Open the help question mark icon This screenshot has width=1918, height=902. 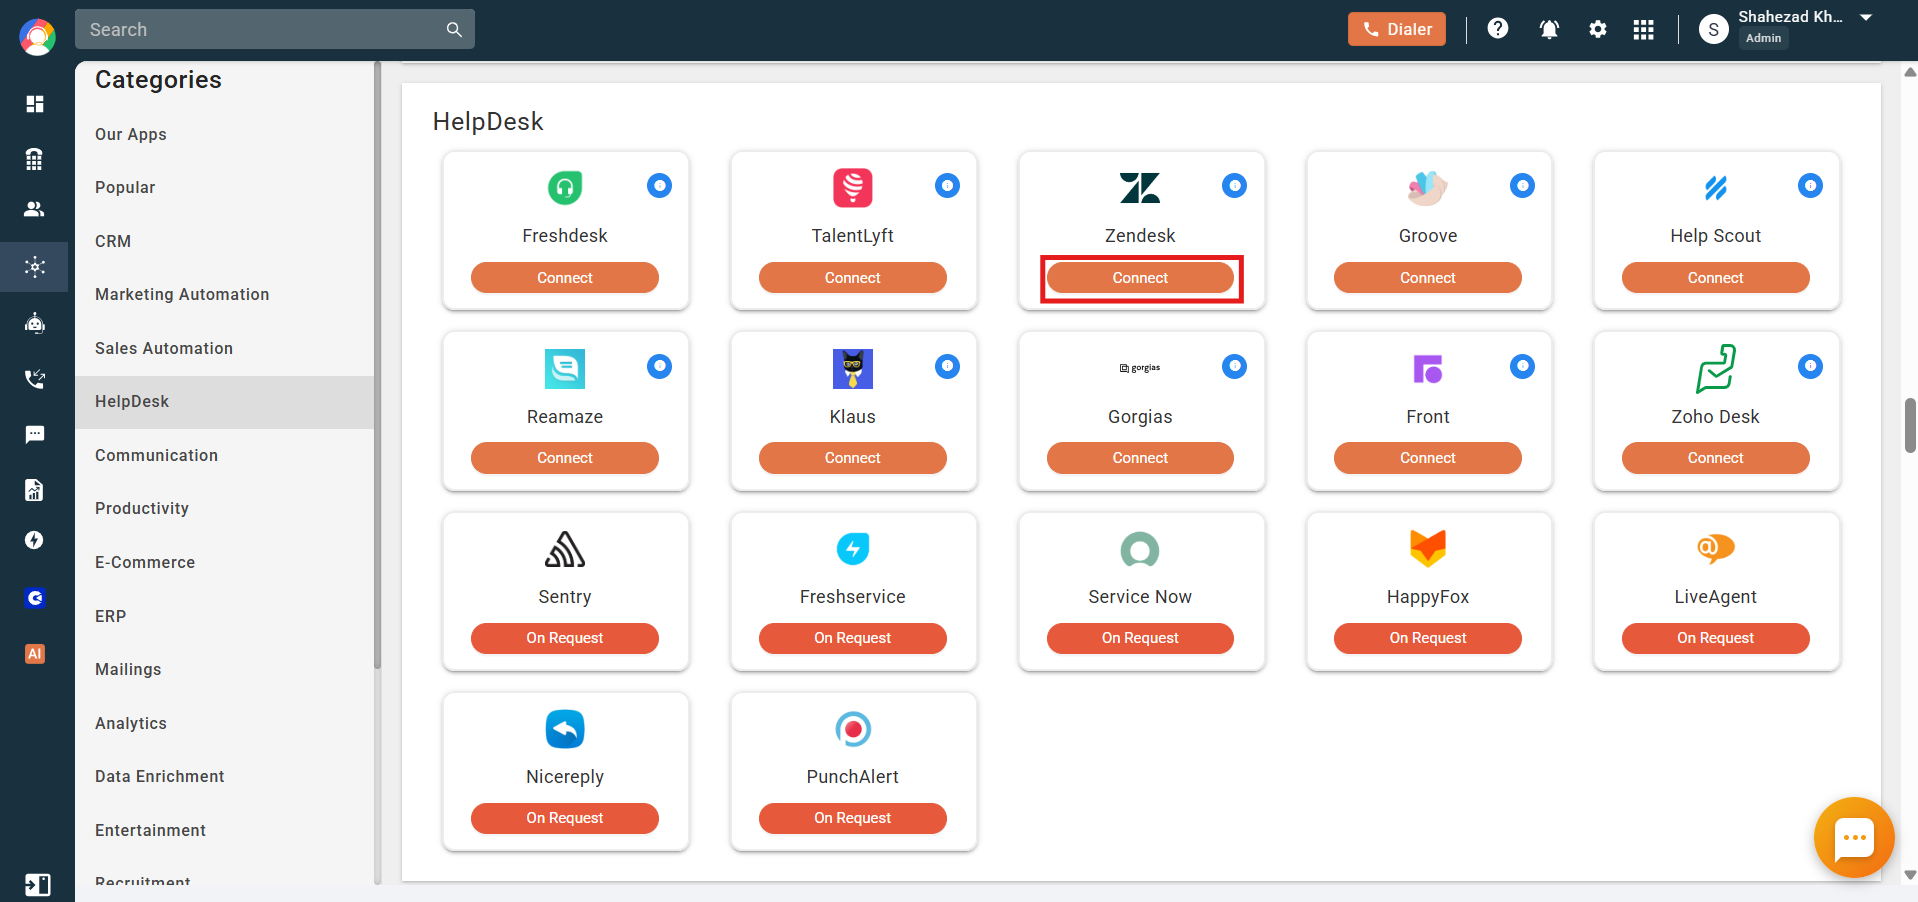click(1498, 29)
